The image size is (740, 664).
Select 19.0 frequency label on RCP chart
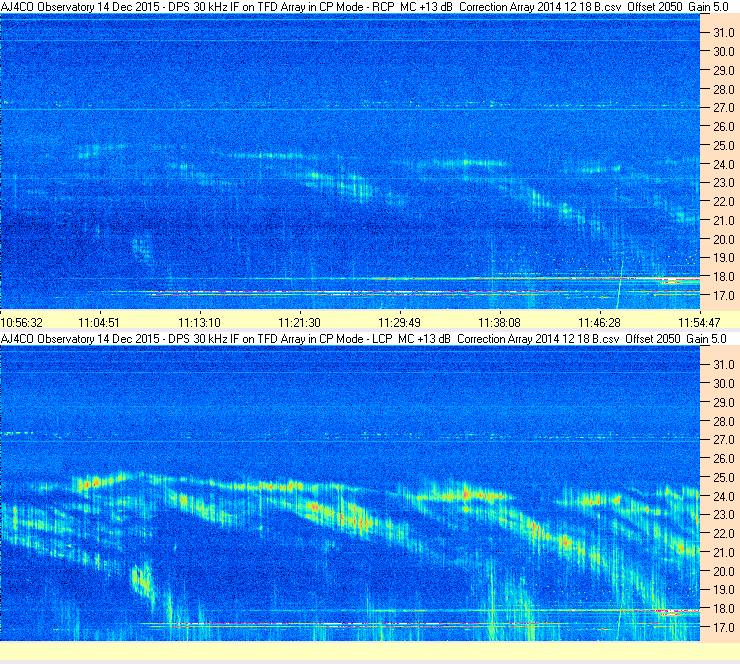724,258
